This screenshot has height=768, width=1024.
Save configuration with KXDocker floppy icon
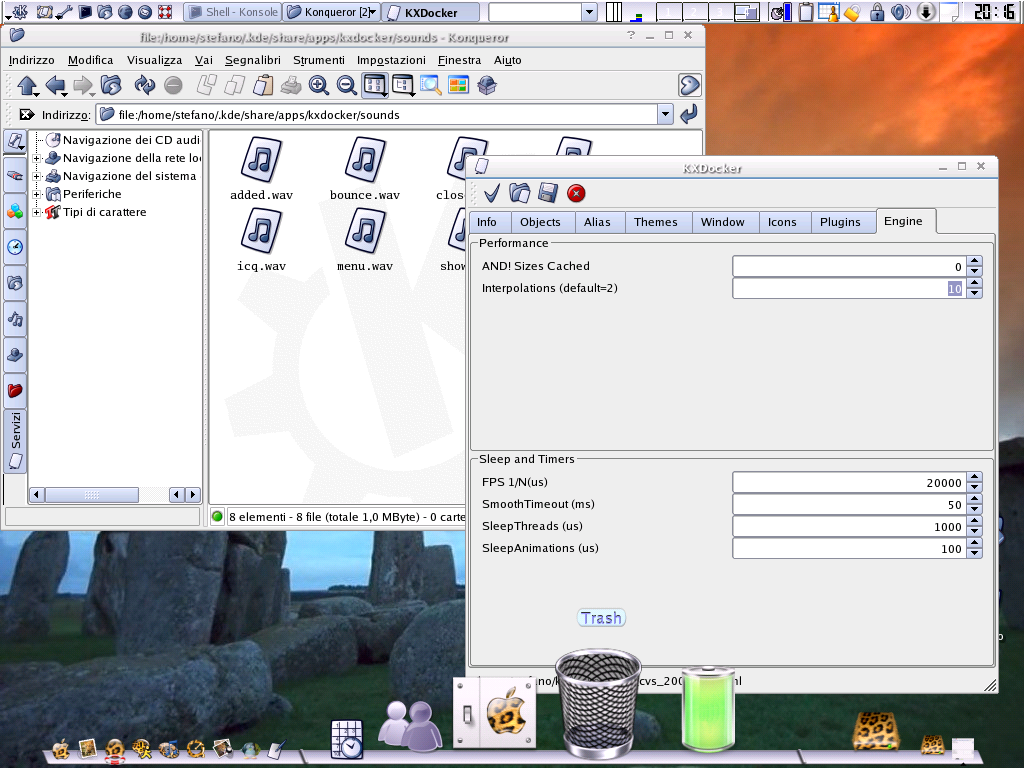point(548,193)
